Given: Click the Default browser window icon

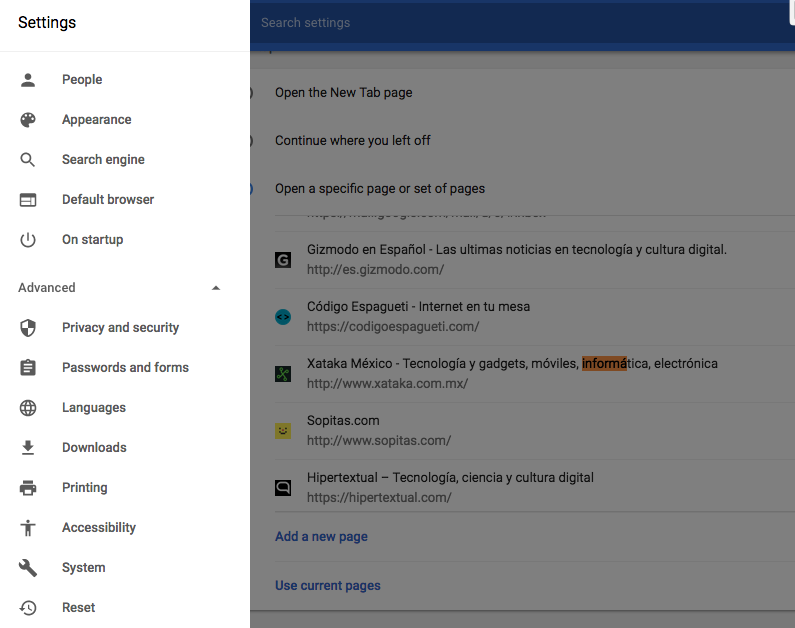Looking at the screenshot, I should (x=28, y=200).
